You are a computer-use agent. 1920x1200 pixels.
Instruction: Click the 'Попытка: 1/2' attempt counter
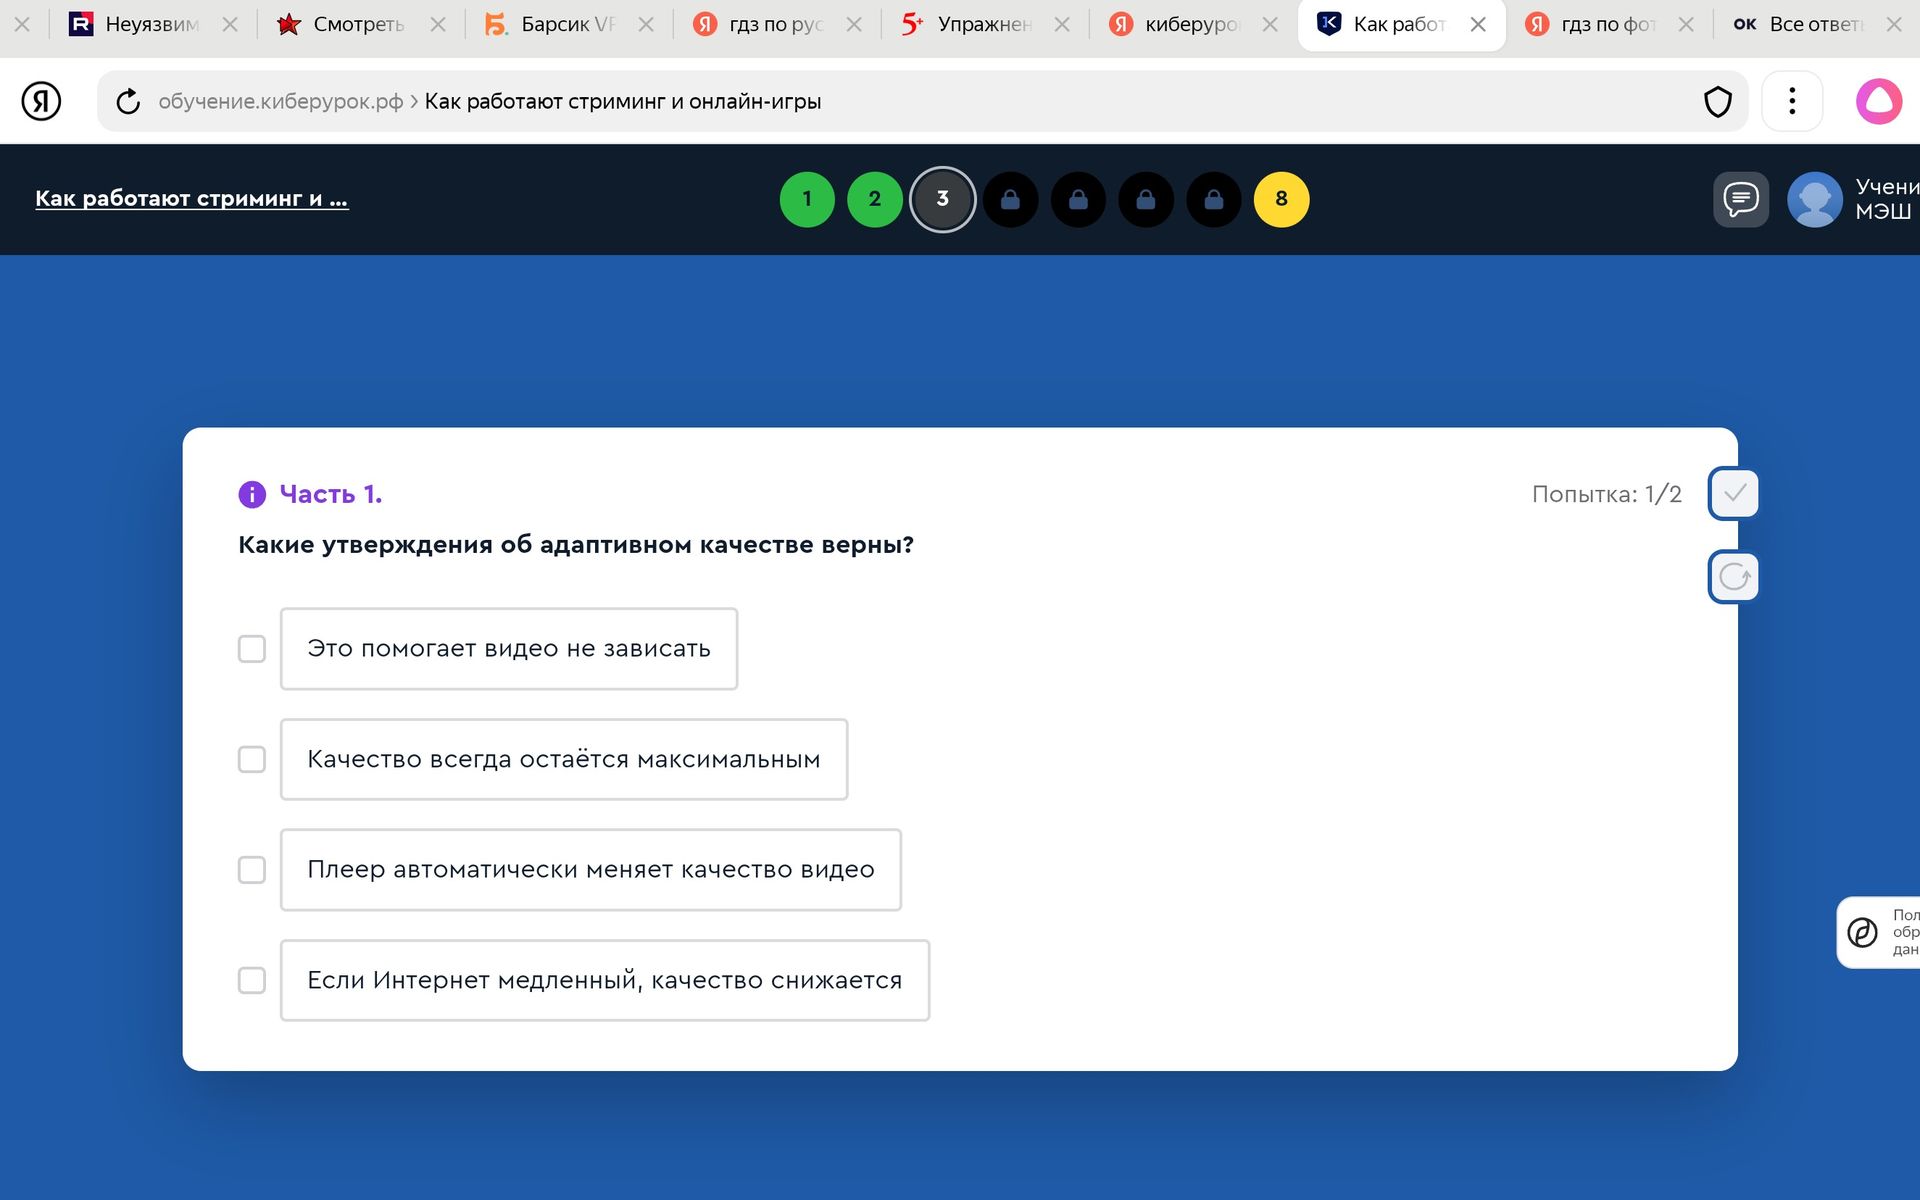coord(1606,494)
